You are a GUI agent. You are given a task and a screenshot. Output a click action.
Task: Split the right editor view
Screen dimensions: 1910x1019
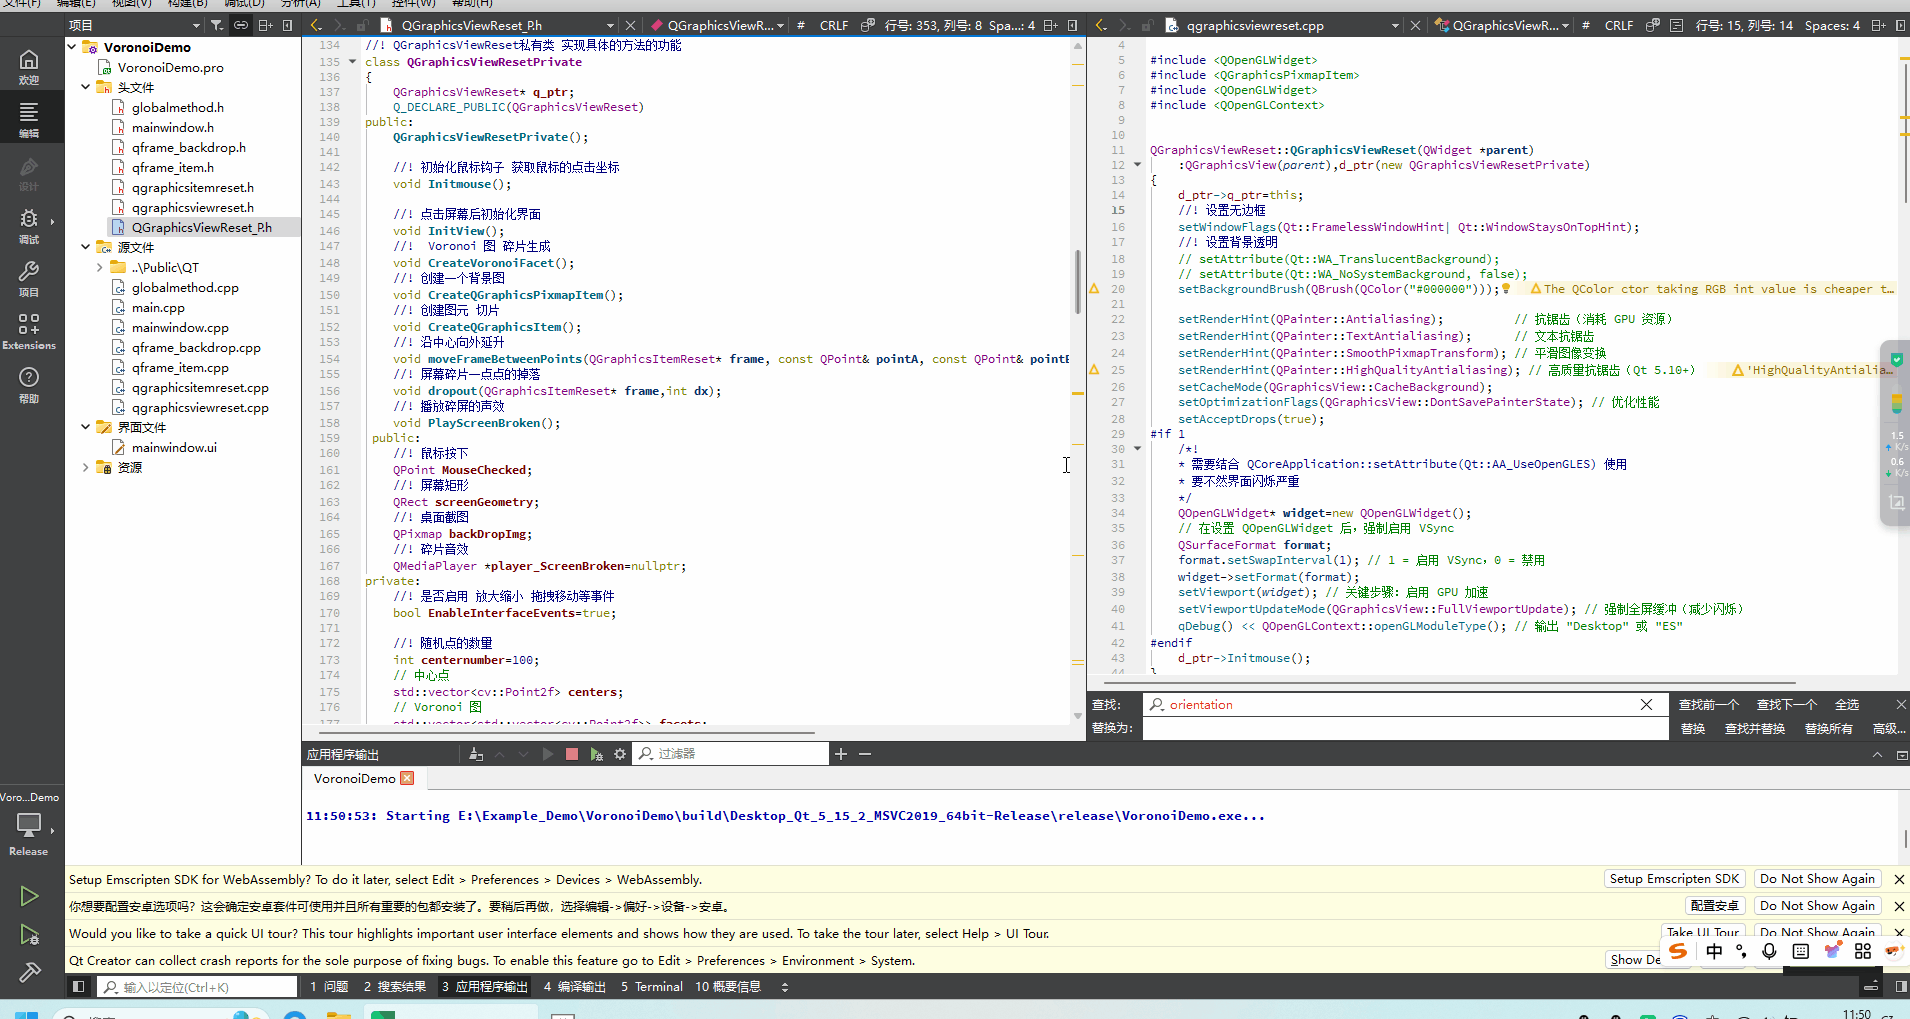pyautogui.click(x=1877, y=25)
